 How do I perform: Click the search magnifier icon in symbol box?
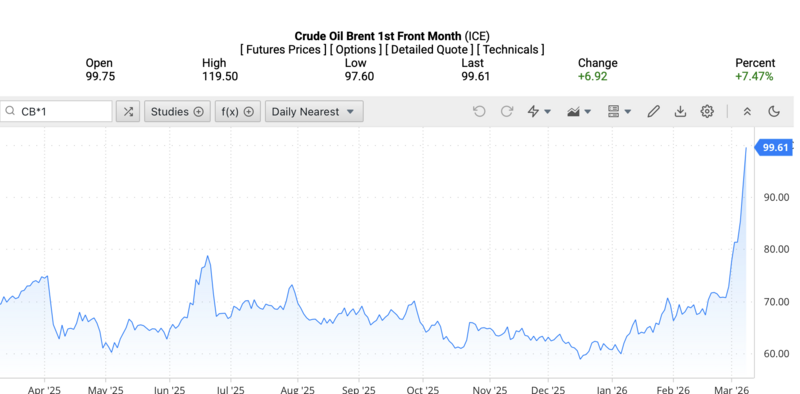click(10, 111)
